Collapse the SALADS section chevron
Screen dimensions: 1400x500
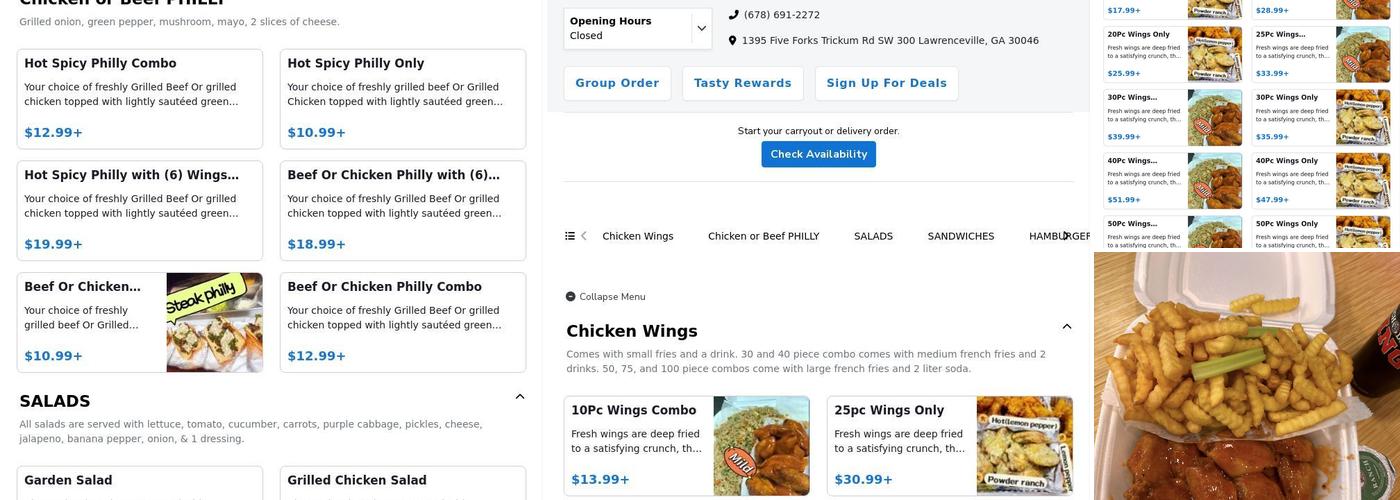520,397
